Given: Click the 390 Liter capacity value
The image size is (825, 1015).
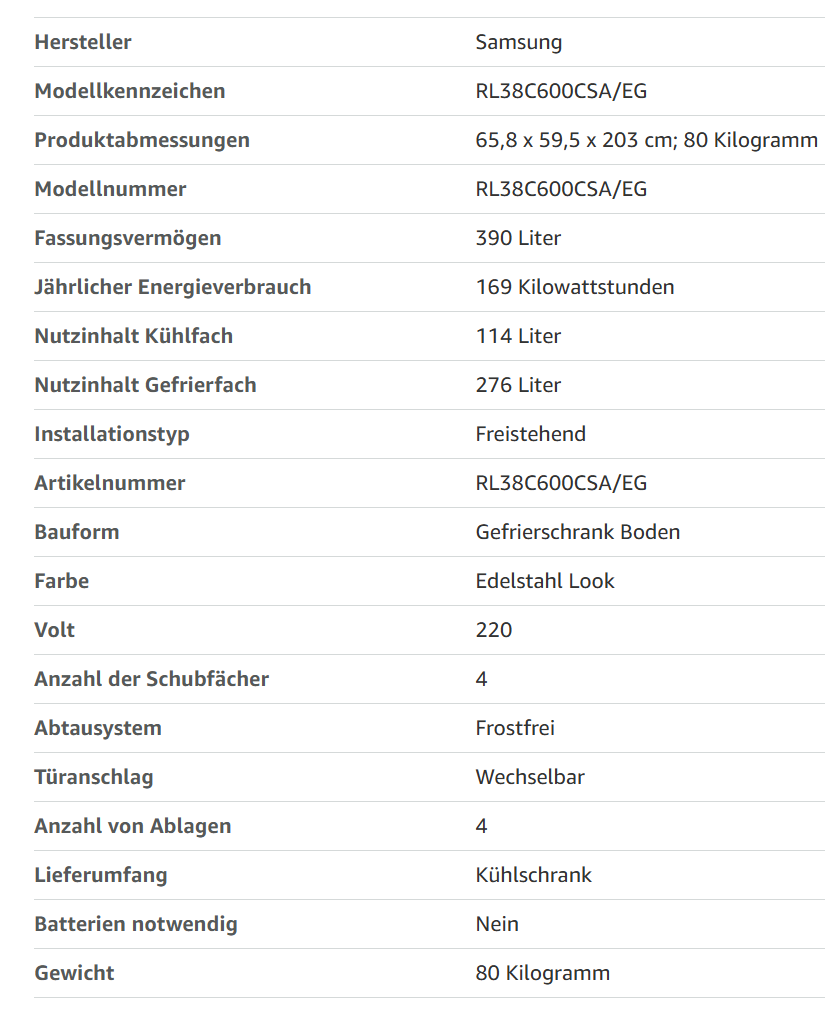Looking at the screenshot, I should coord(518,238).
